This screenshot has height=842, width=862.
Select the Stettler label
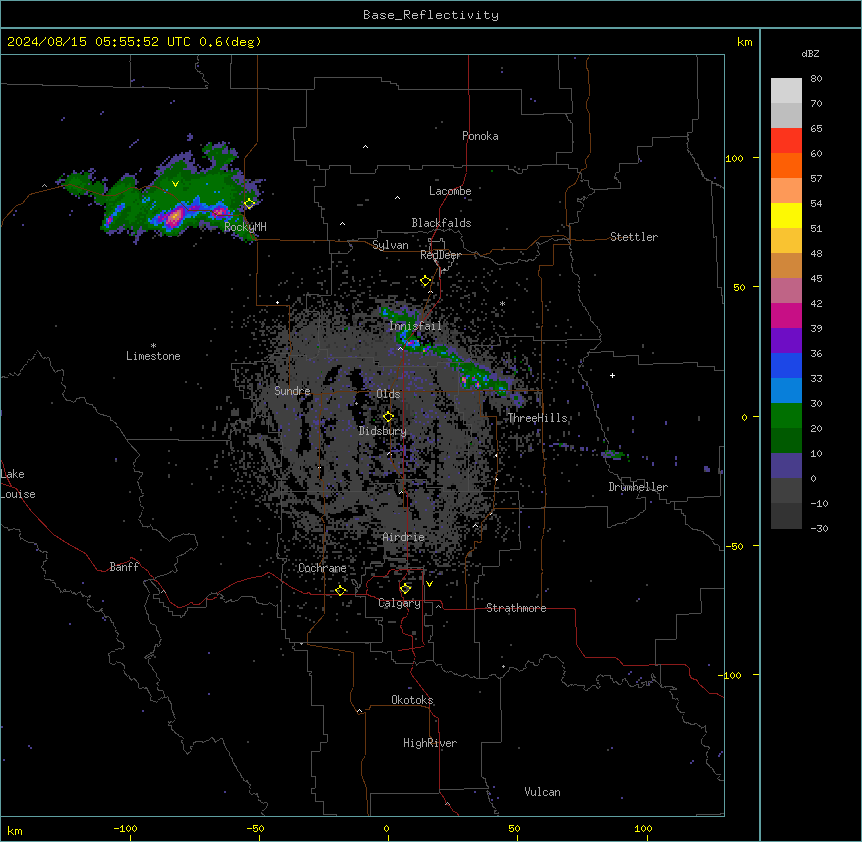pyautogui.click(x=634, y=237)
